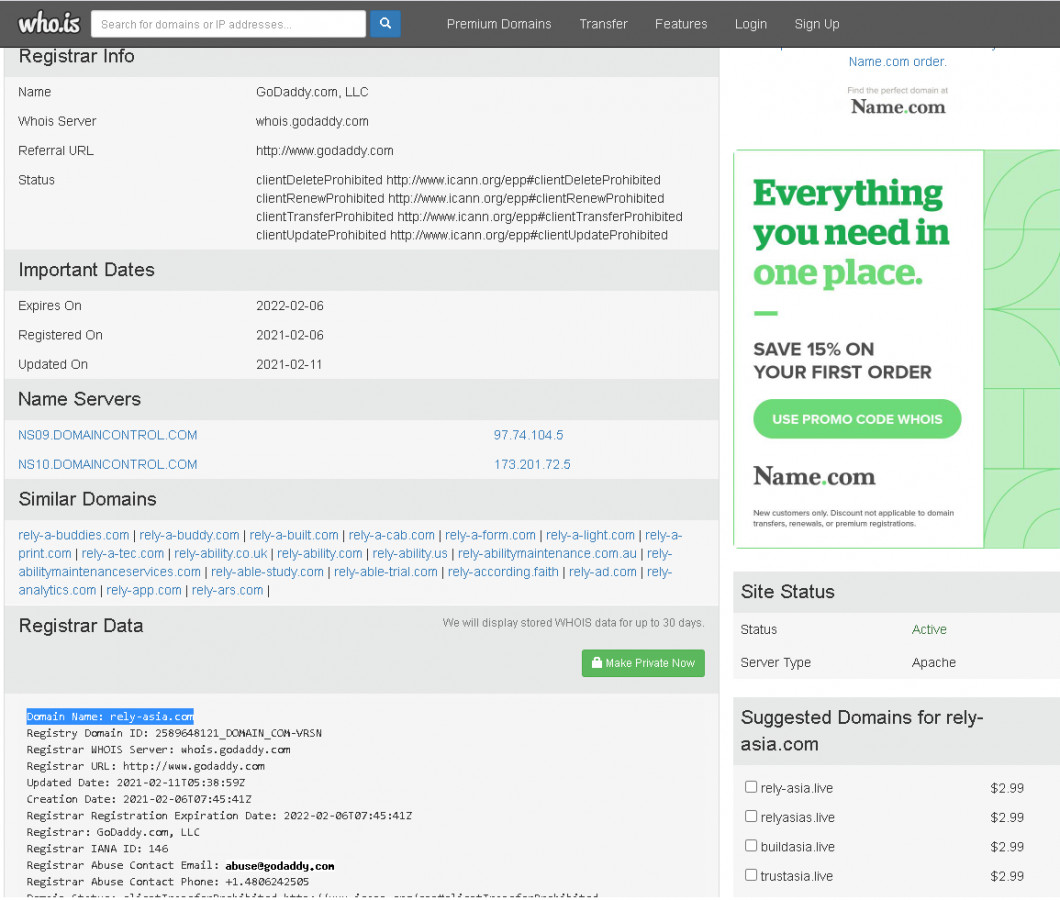Screen dimensions: 1060x900
Task: Click Expires On date 2022-02-06
Action: (289, 306)
